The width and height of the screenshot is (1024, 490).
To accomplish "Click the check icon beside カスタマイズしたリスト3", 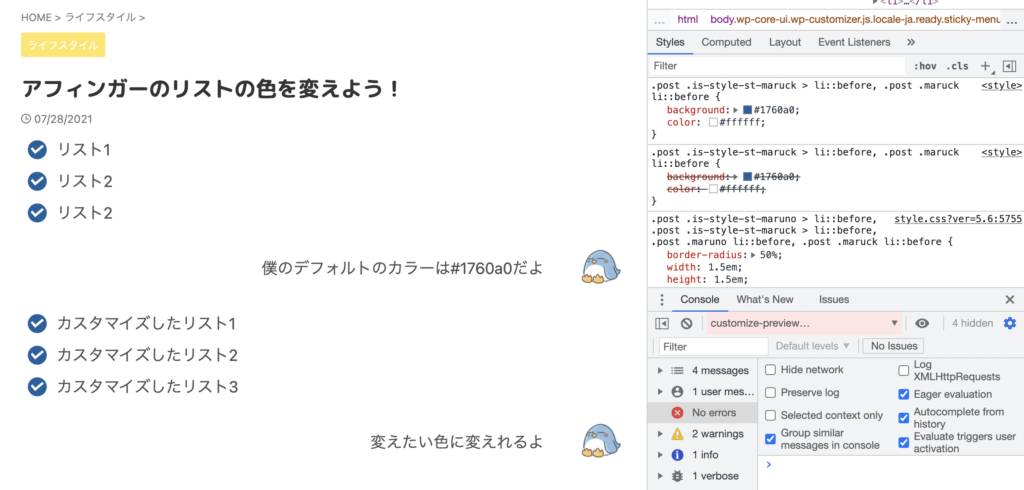I will pyautogui.click(x=37, y=387).
